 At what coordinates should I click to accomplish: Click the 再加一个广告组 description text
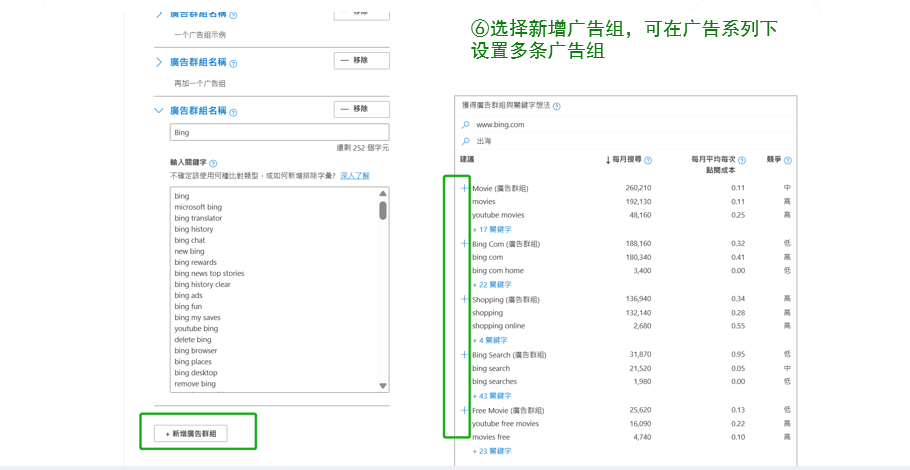point(200,84)
